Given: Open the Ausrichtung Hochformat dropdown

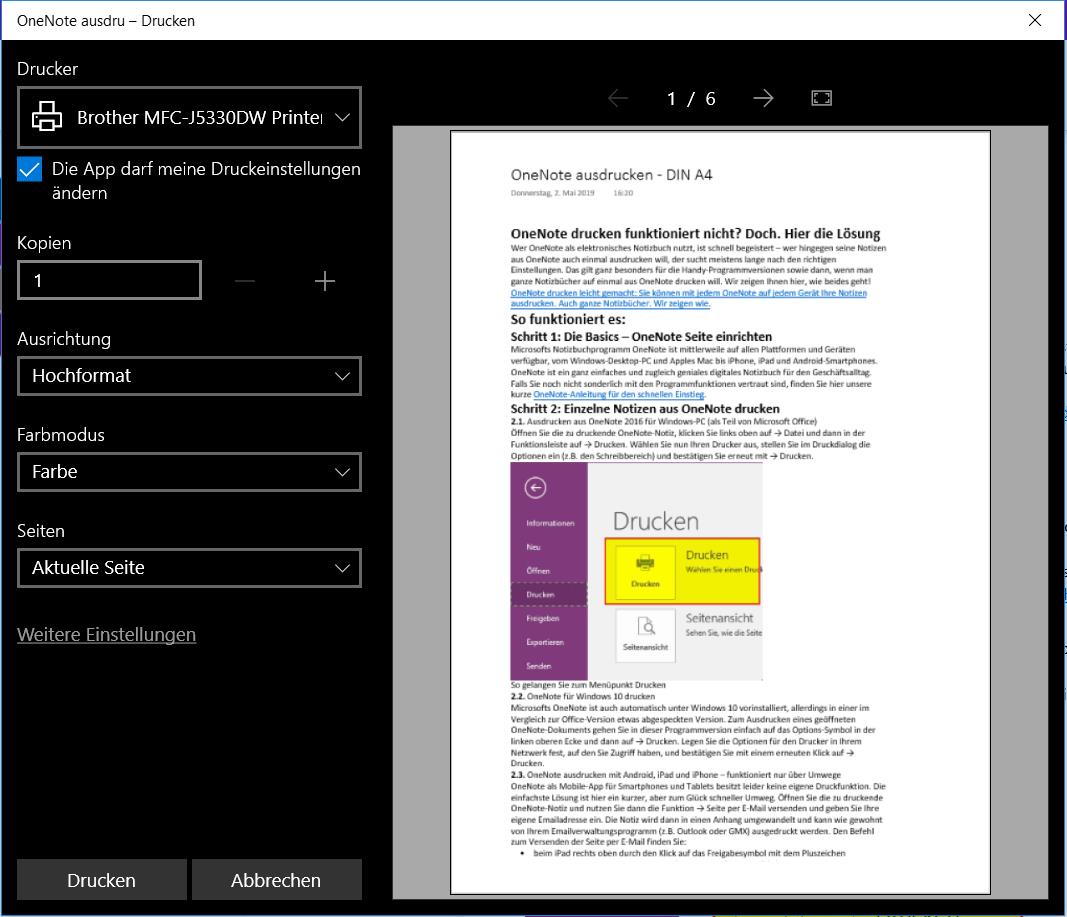Looking at the screenshot, I should pos(189,376).
